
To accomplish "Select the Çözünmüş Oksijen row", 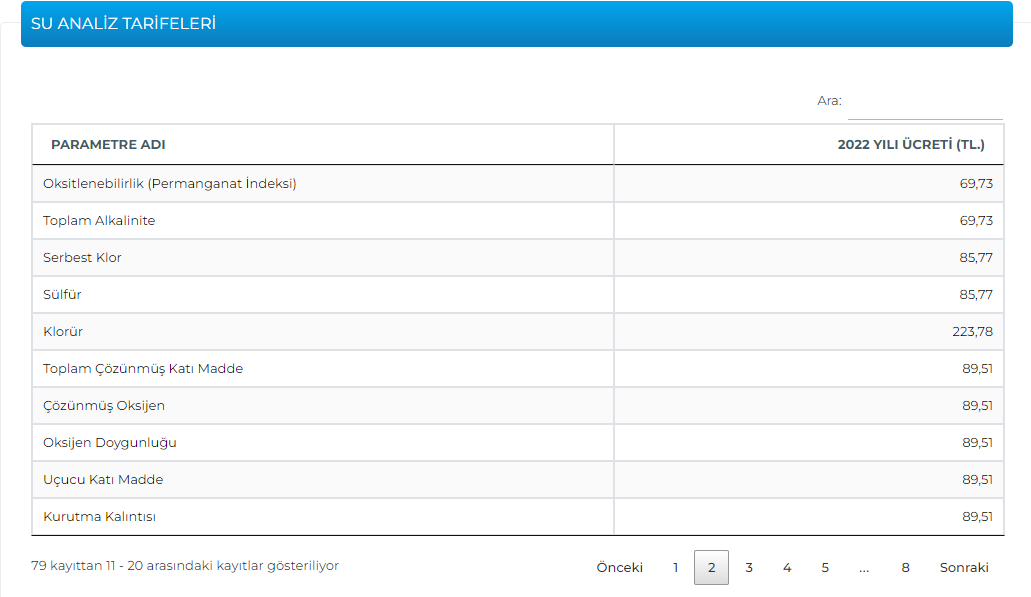I will (104, 406).
